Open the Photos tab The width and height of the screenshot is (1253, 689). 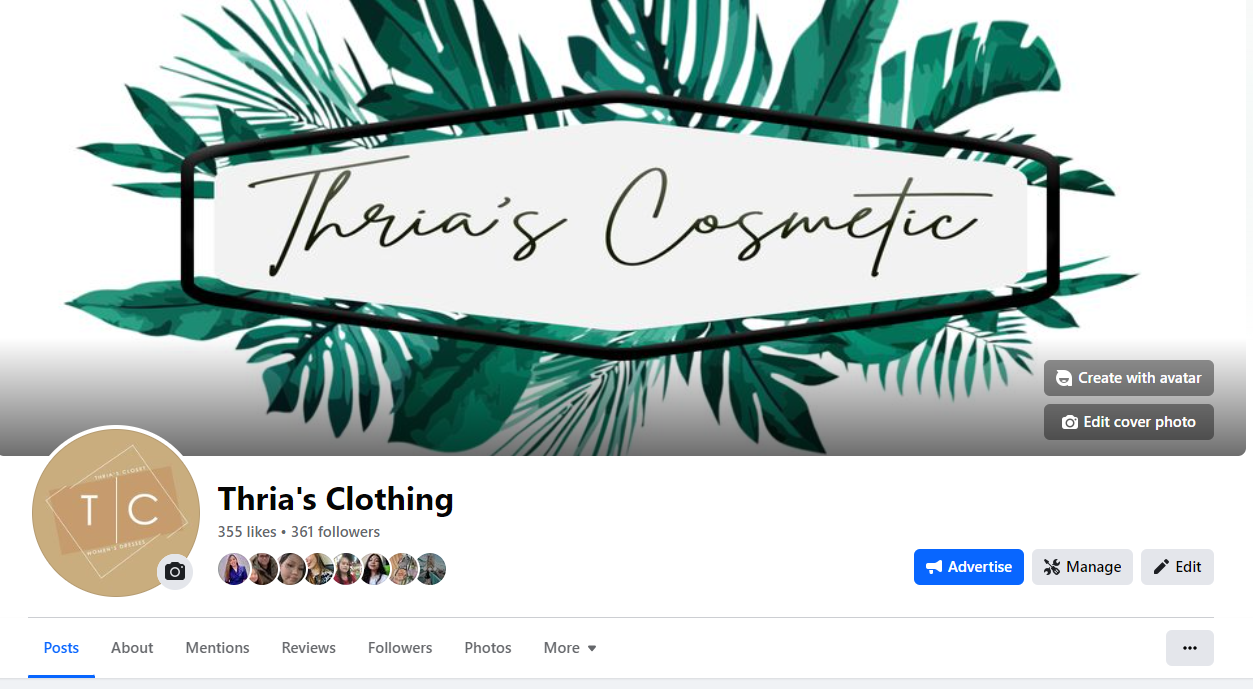click(x=488, y=648)
